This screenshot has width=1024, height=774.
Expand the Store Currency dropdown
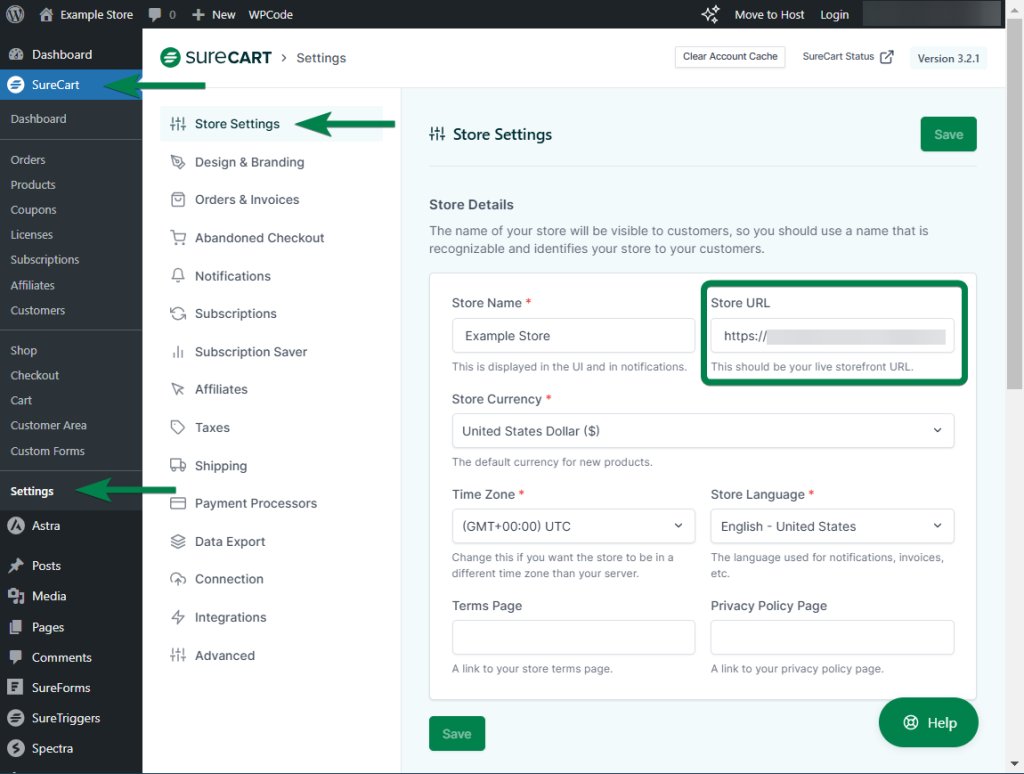pos(702,431)
